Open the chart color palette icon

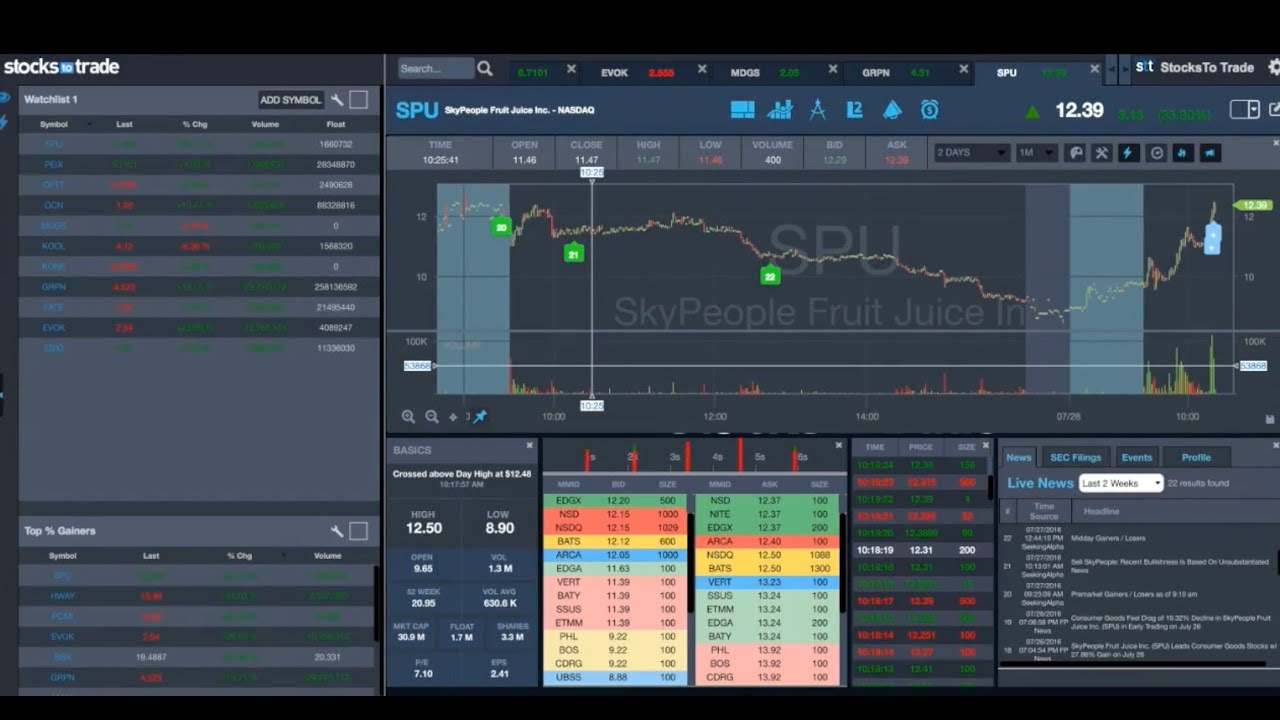click(1076, 153)
